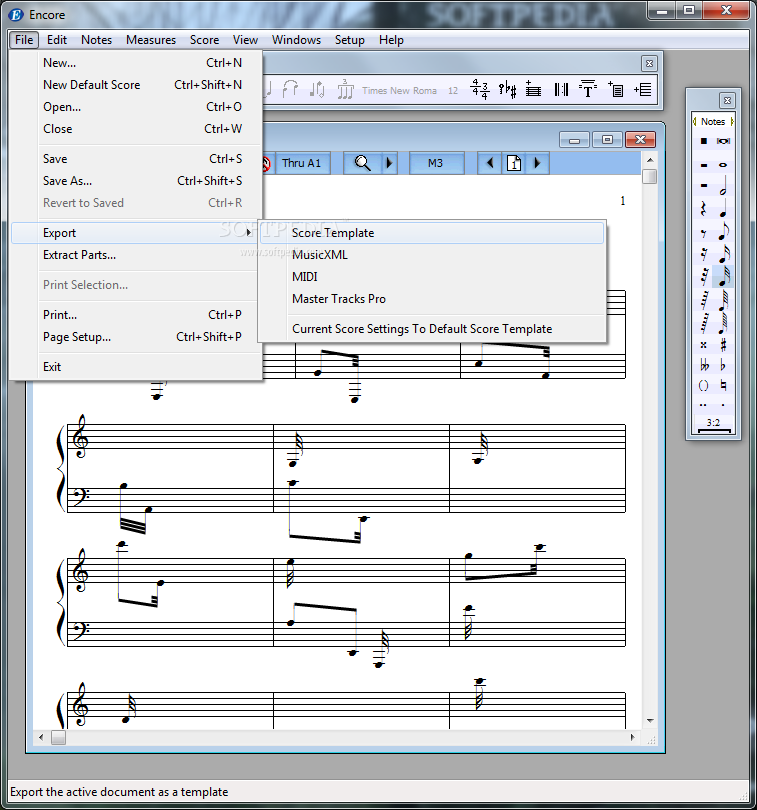Viewport: 757px width, 810px height.
Task: Select the whole note in Notes palette
Action: click(x=723, y=165)
